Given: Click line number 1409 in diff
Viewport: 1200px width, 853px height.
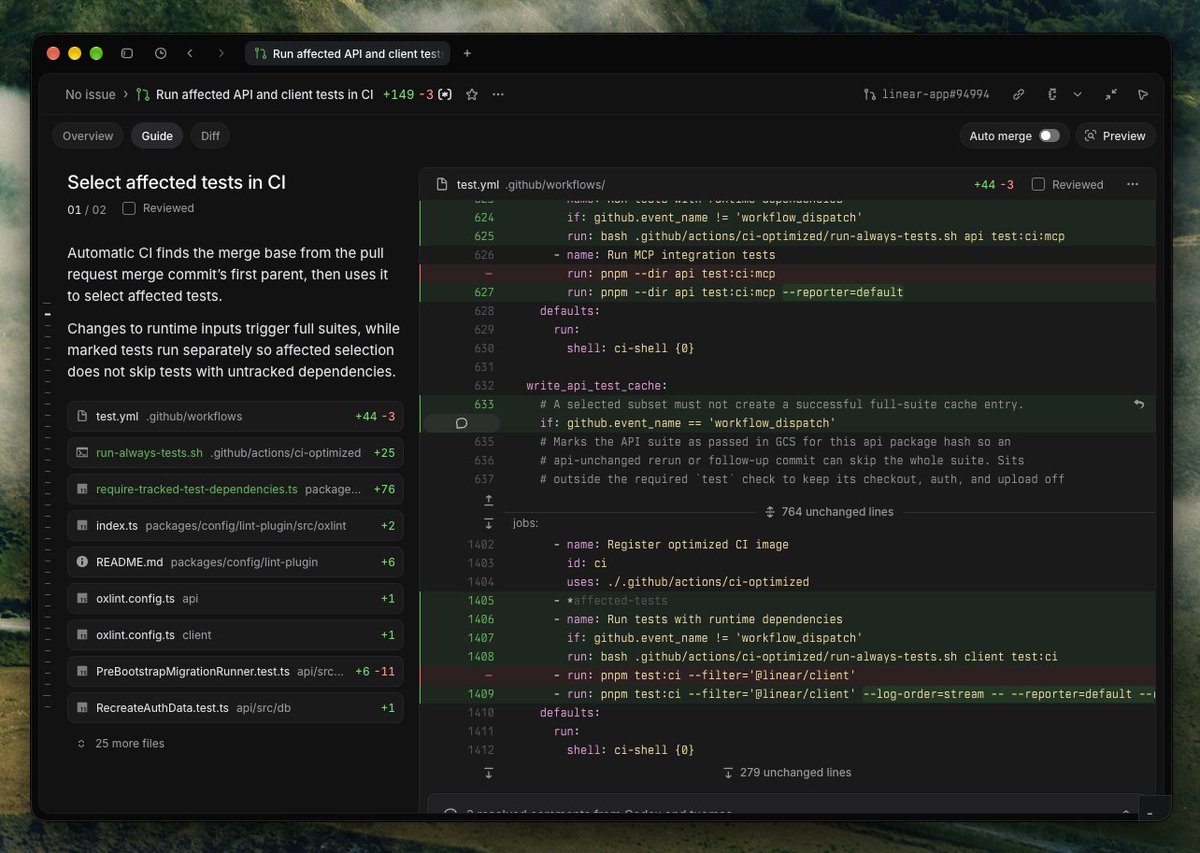Looking at the screenshot, I should click(x=480, y=694).
